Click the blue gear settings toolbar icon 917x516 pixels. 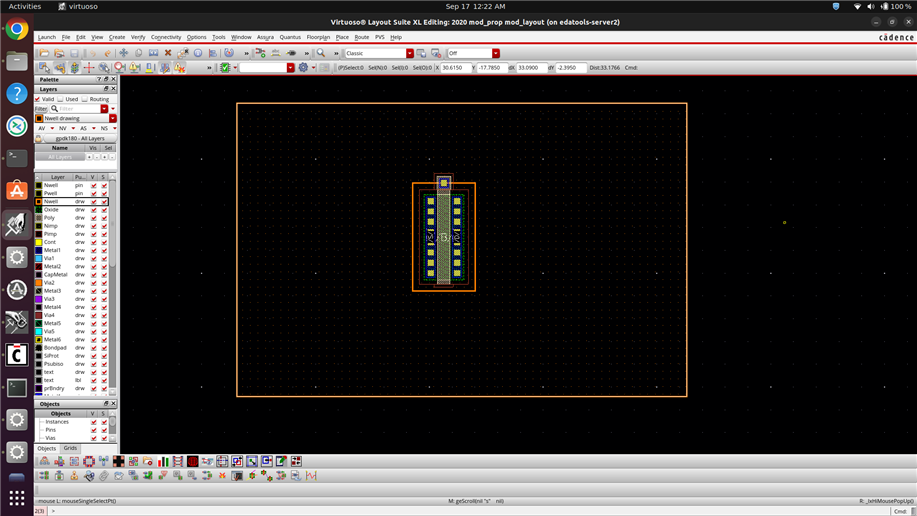tap(303, 68)
